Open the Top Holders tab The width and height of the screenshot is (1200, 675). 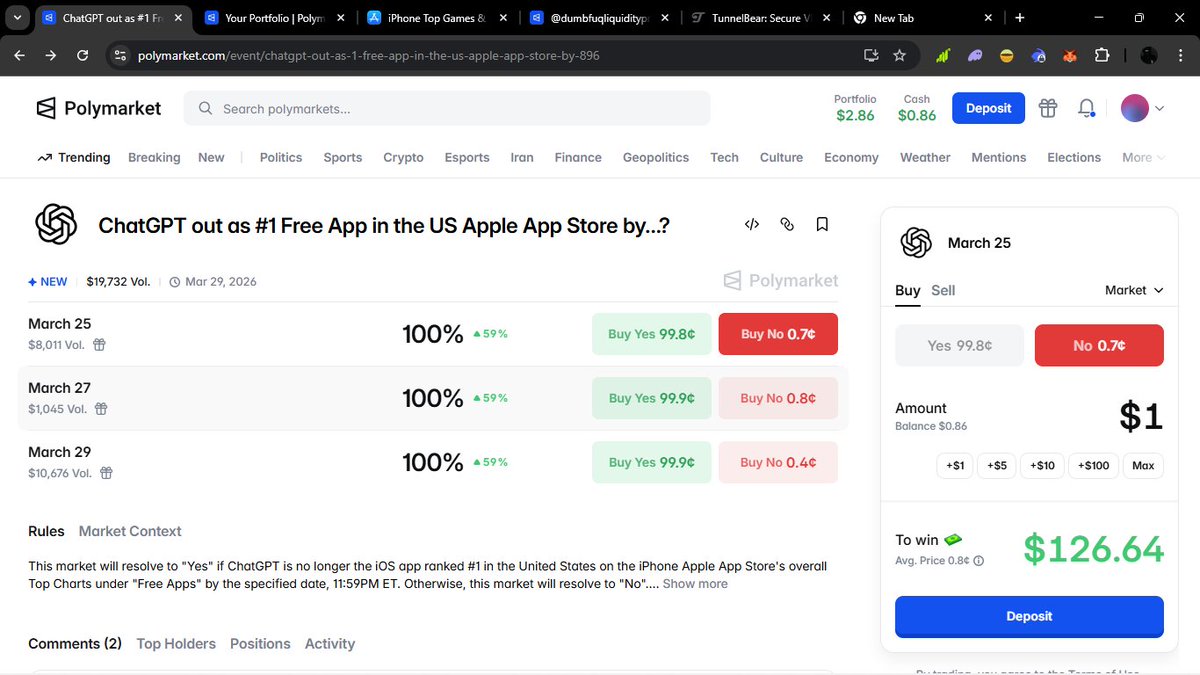pyautogui.click(x=176, y=644)
